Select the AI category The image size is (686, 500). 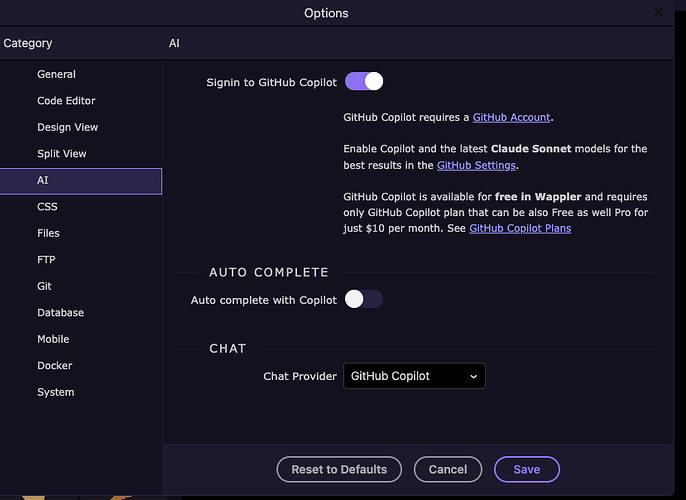pos(81,181)
